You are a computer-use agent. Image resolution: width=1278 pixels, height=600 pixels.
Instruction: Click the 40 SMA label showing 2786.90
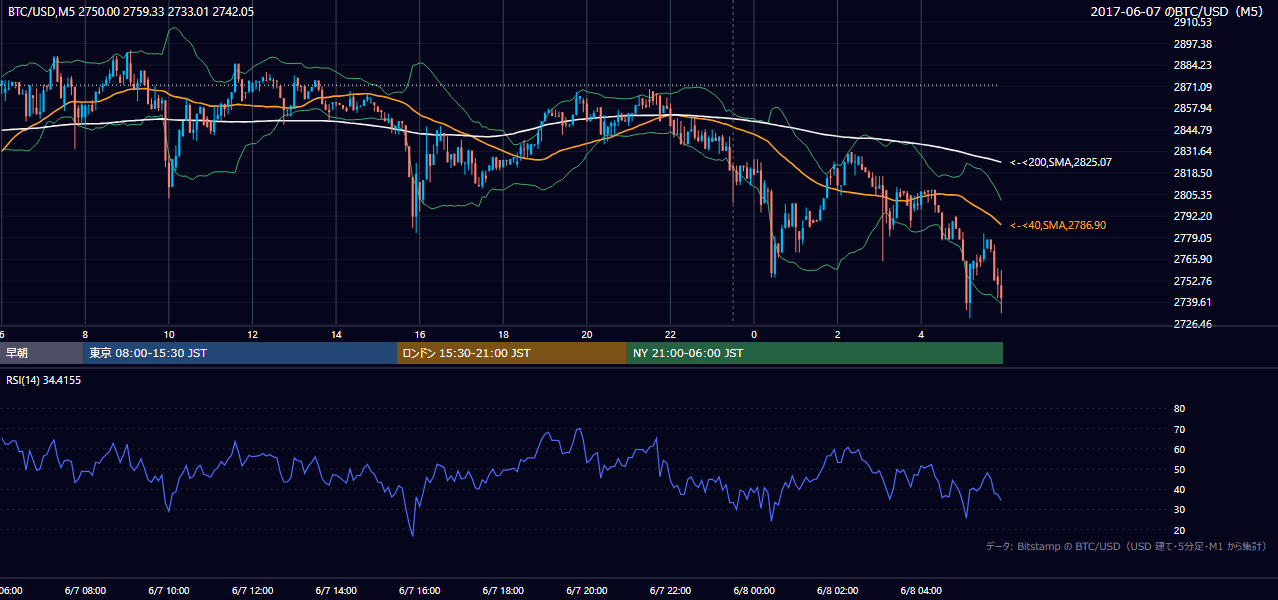[x=1058, y=226]
